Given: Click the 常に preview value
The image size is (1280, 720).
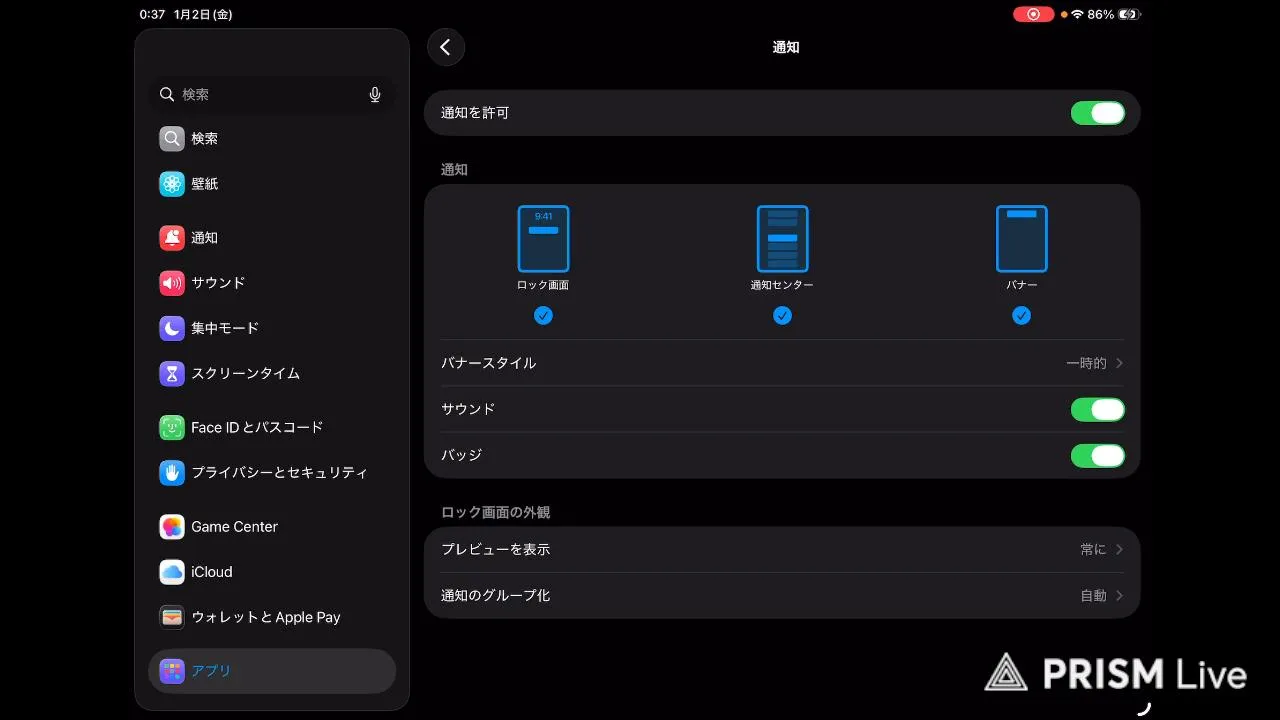Looking at the screenshot, I should click(x=1093, y=549).
